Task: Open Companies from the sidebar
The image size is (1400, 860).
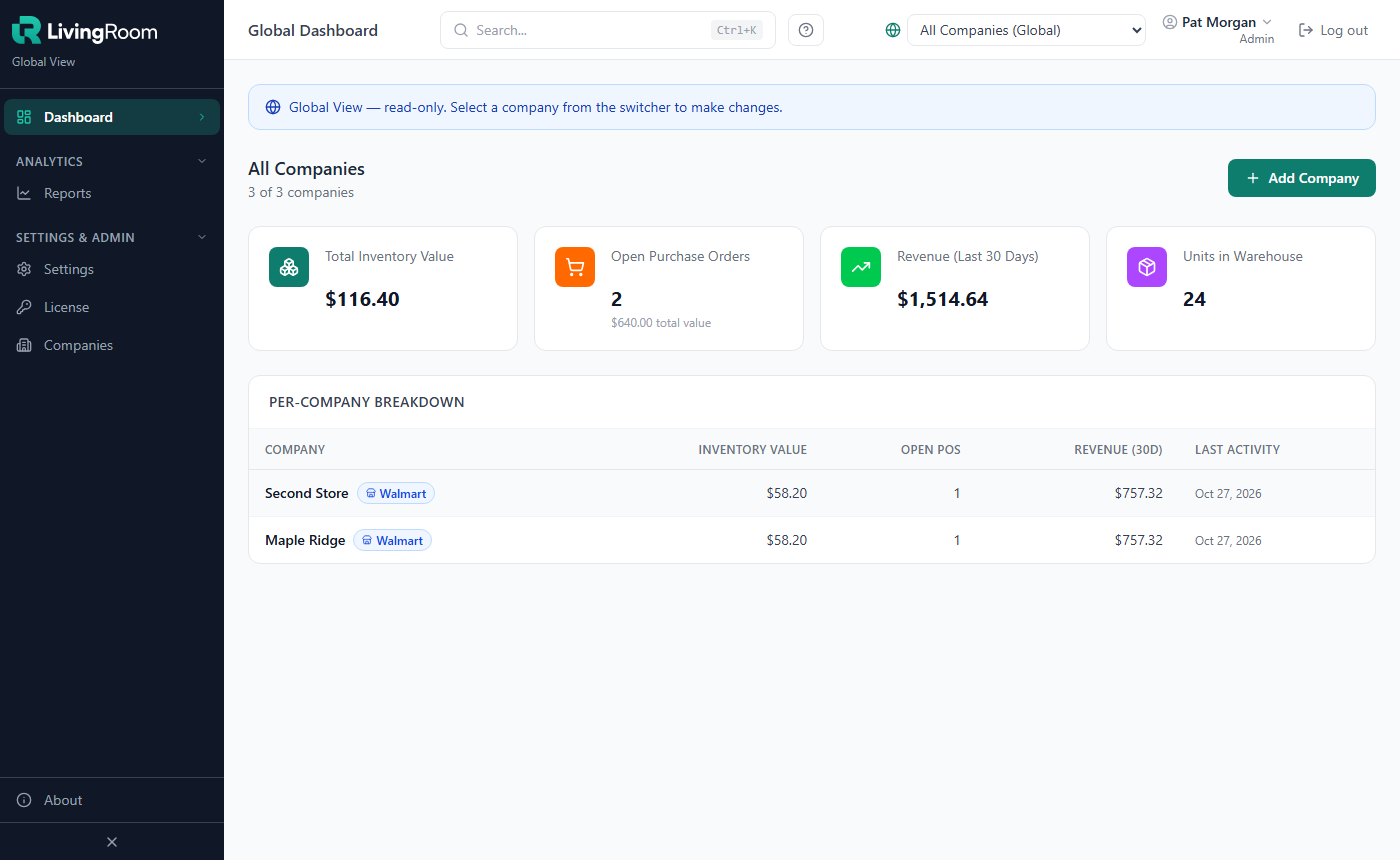Action: click(112, 345)
